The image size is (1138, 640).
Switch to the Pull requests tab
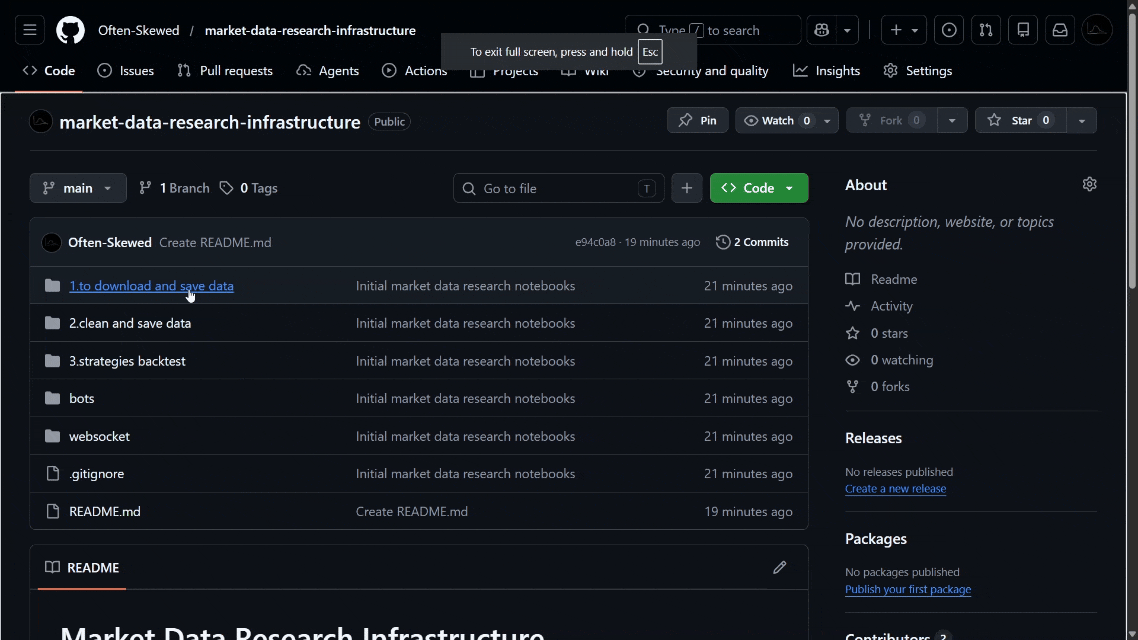[225, 70]
